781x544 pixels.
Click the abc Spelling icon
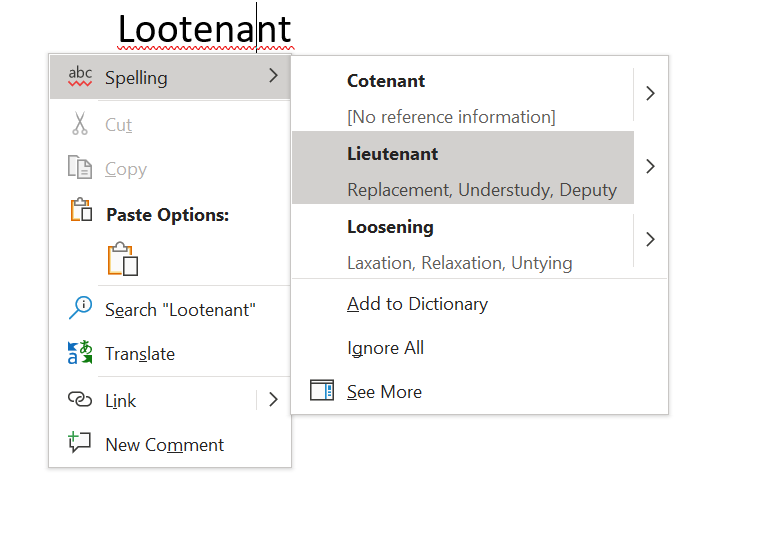tap(80, 76)
